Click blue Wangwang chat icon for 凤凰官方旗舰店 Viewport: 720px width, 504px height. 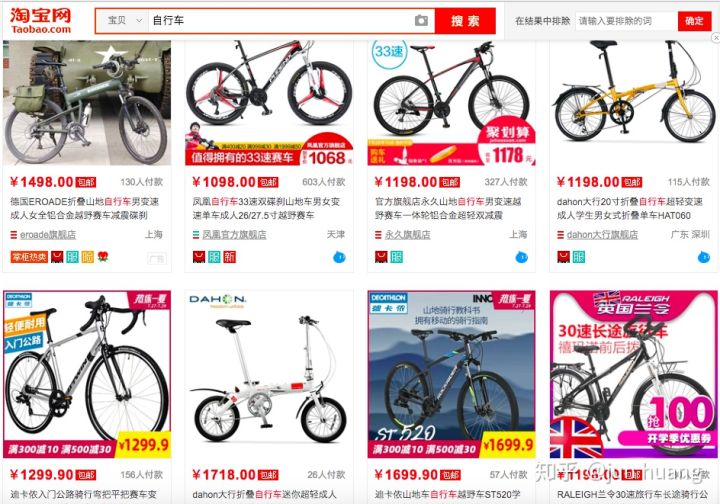[339, 258]
